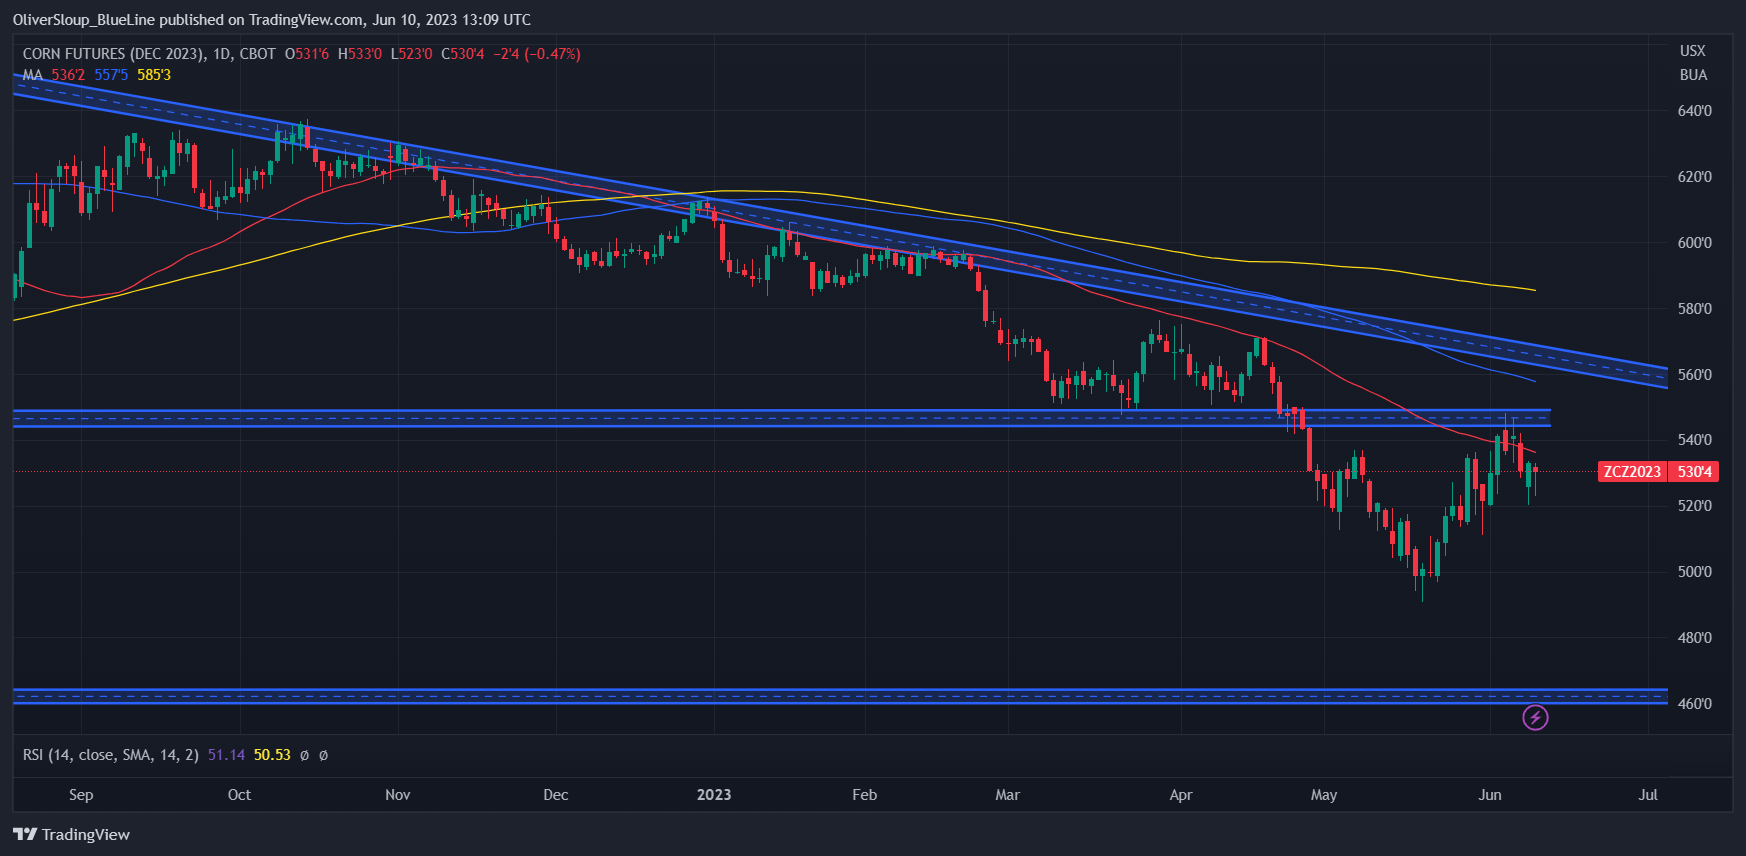Click the Oct label on time axis
The height and width of the screenshot is (856, 1746).
239,795
